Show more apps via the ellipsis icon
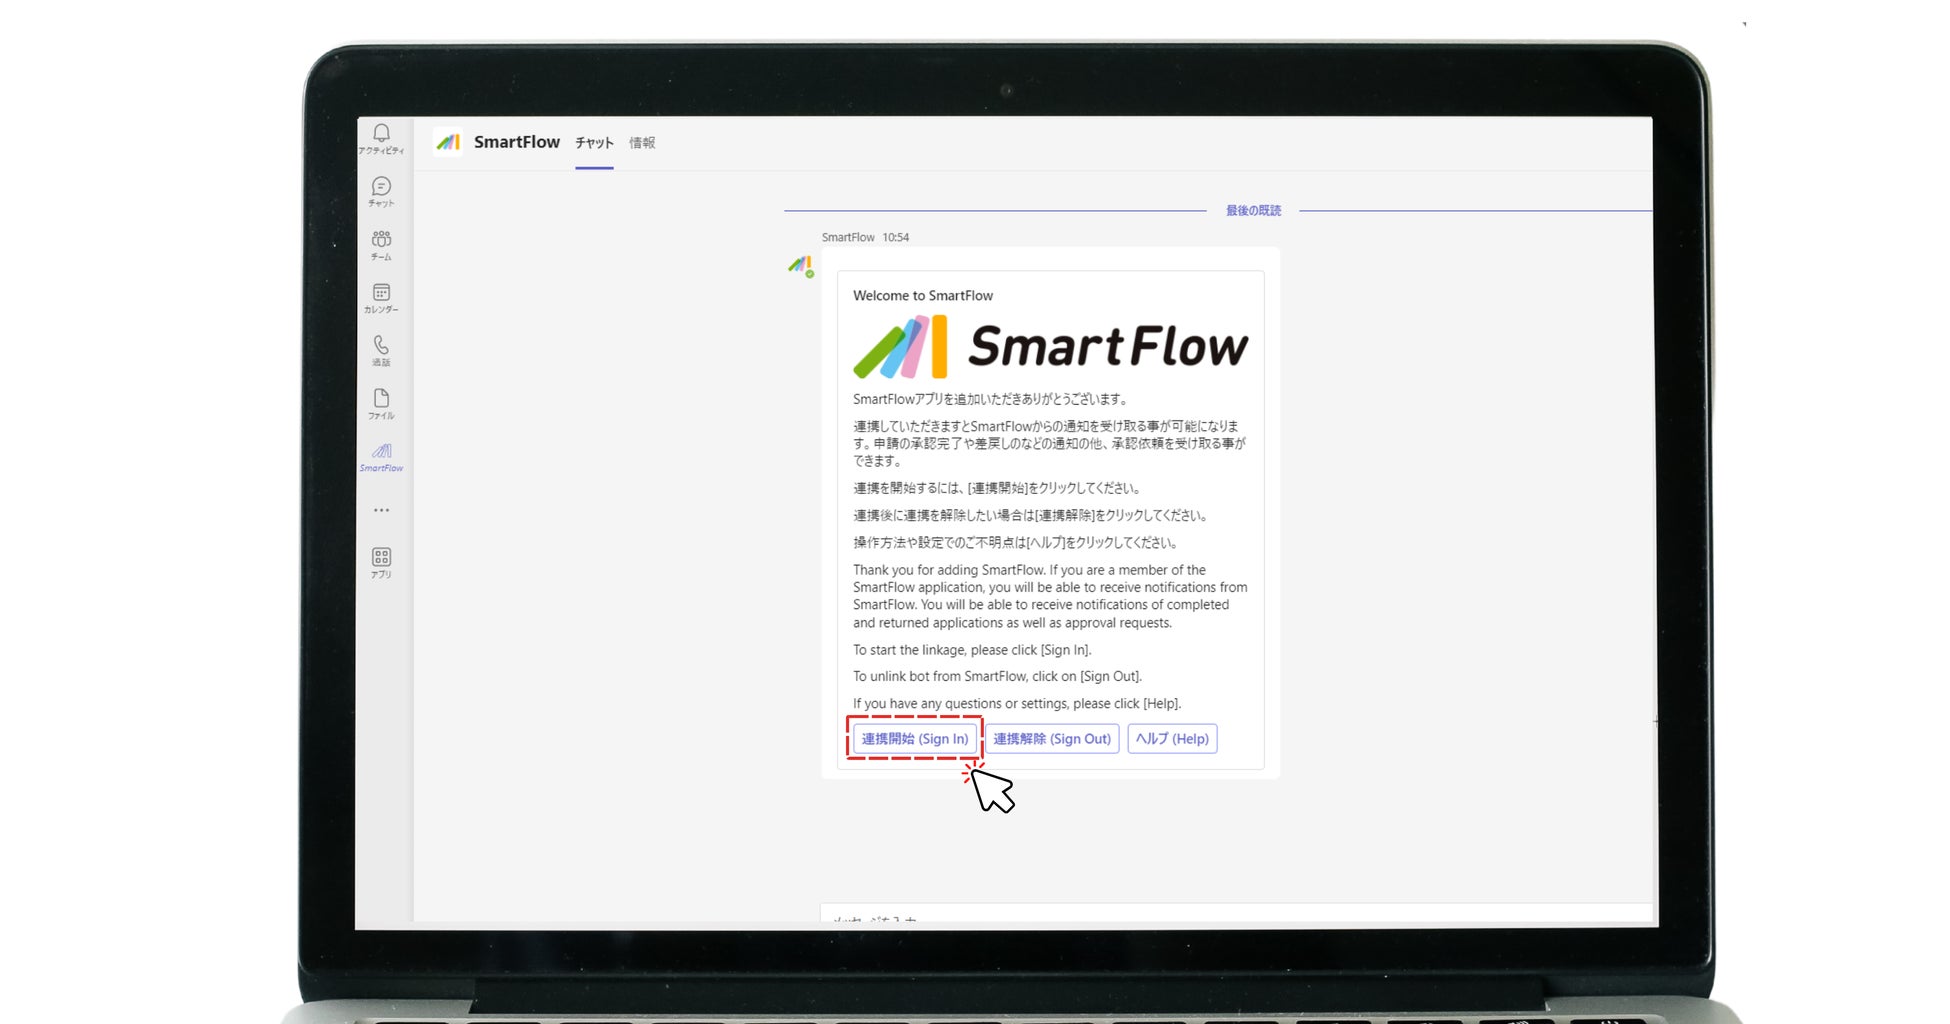This screenshot has height=1024, width=1950. (381, 510)
